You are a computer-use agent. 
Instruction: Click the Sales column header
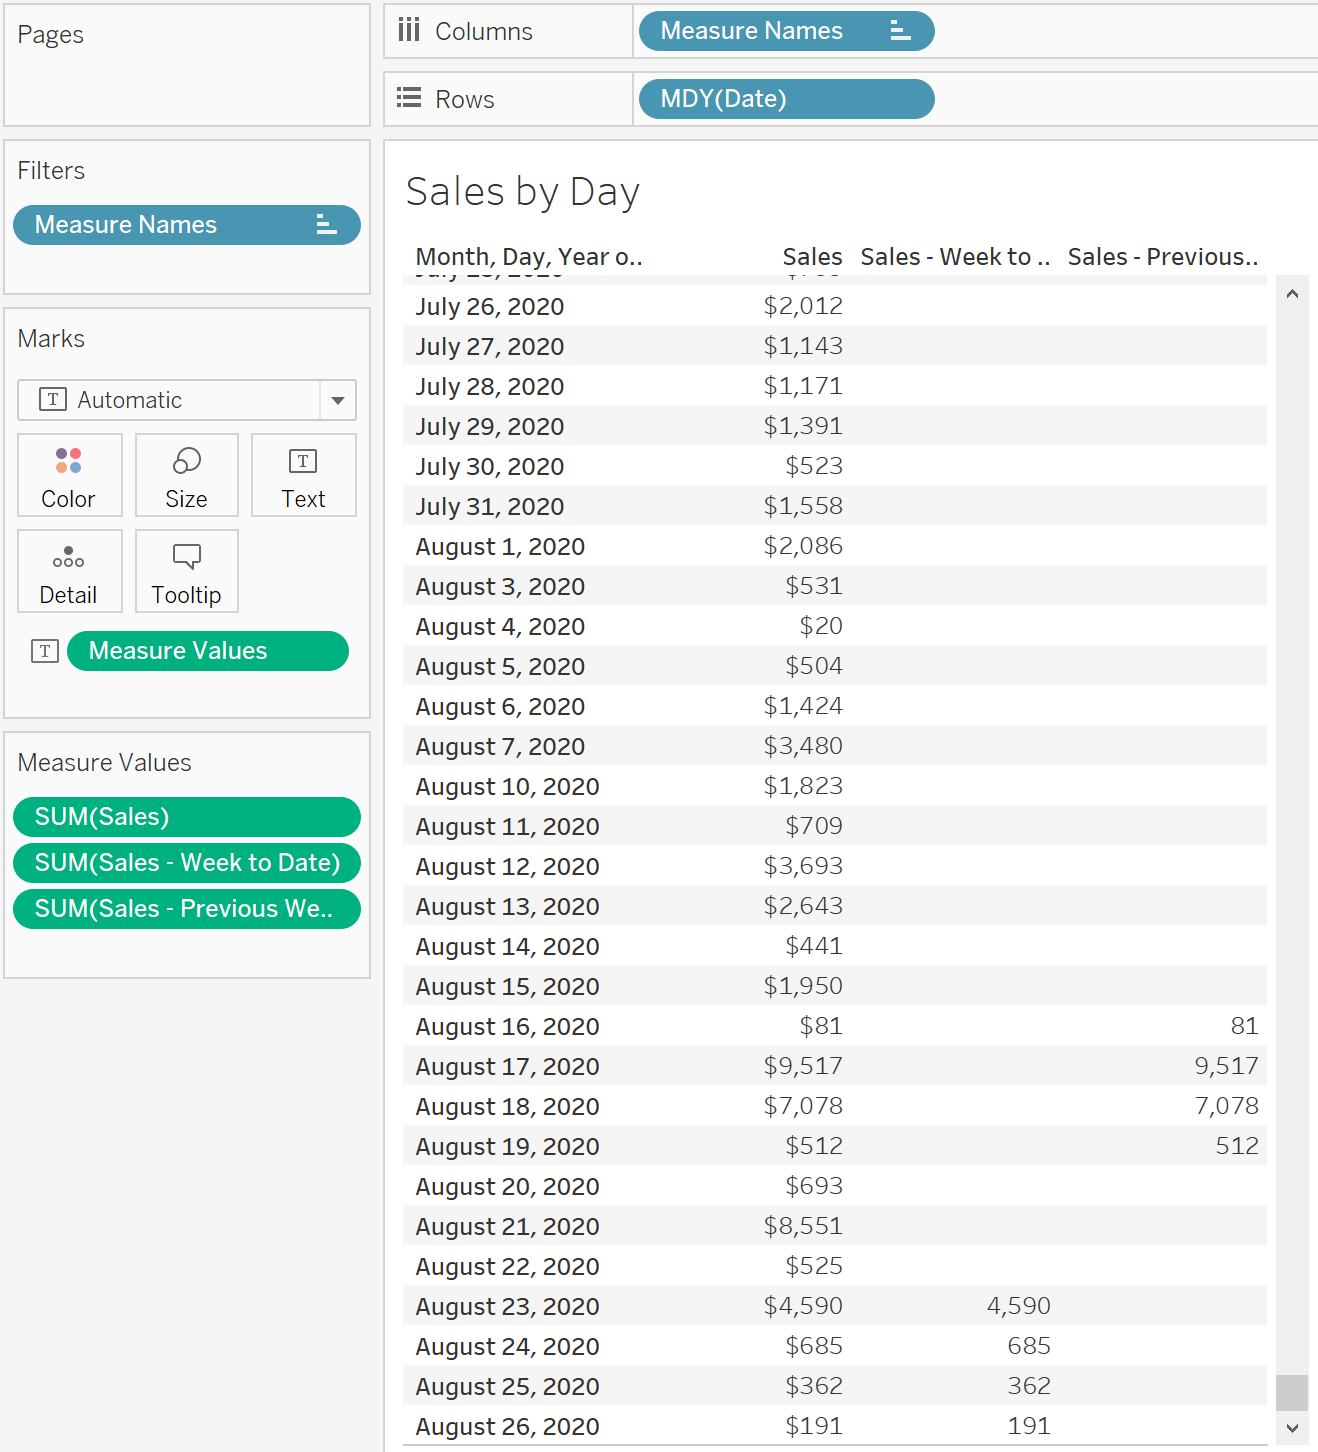click(x=812, y=257)
